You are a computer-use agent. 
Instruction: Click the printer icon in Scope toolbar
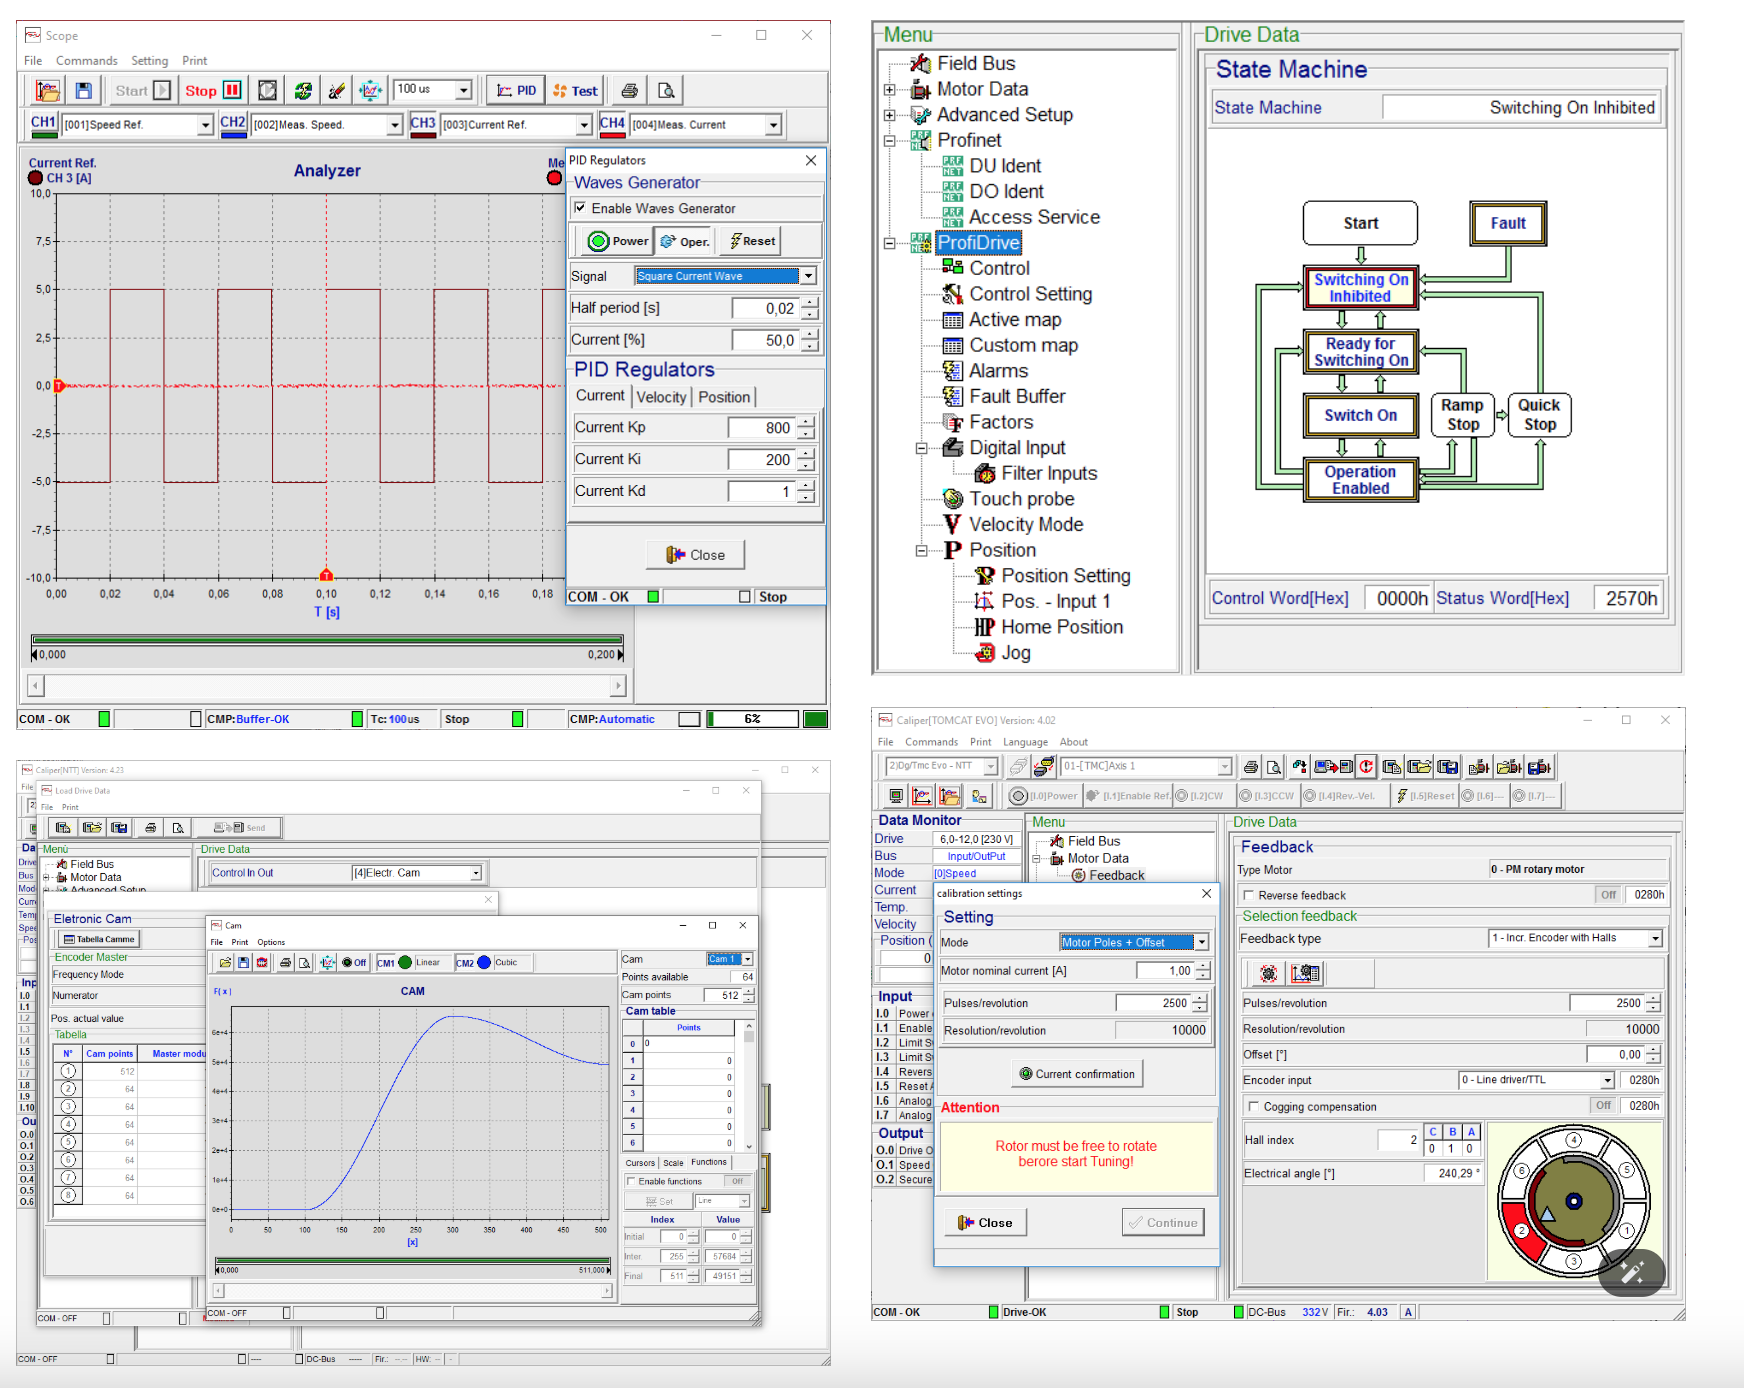[630, 91]
